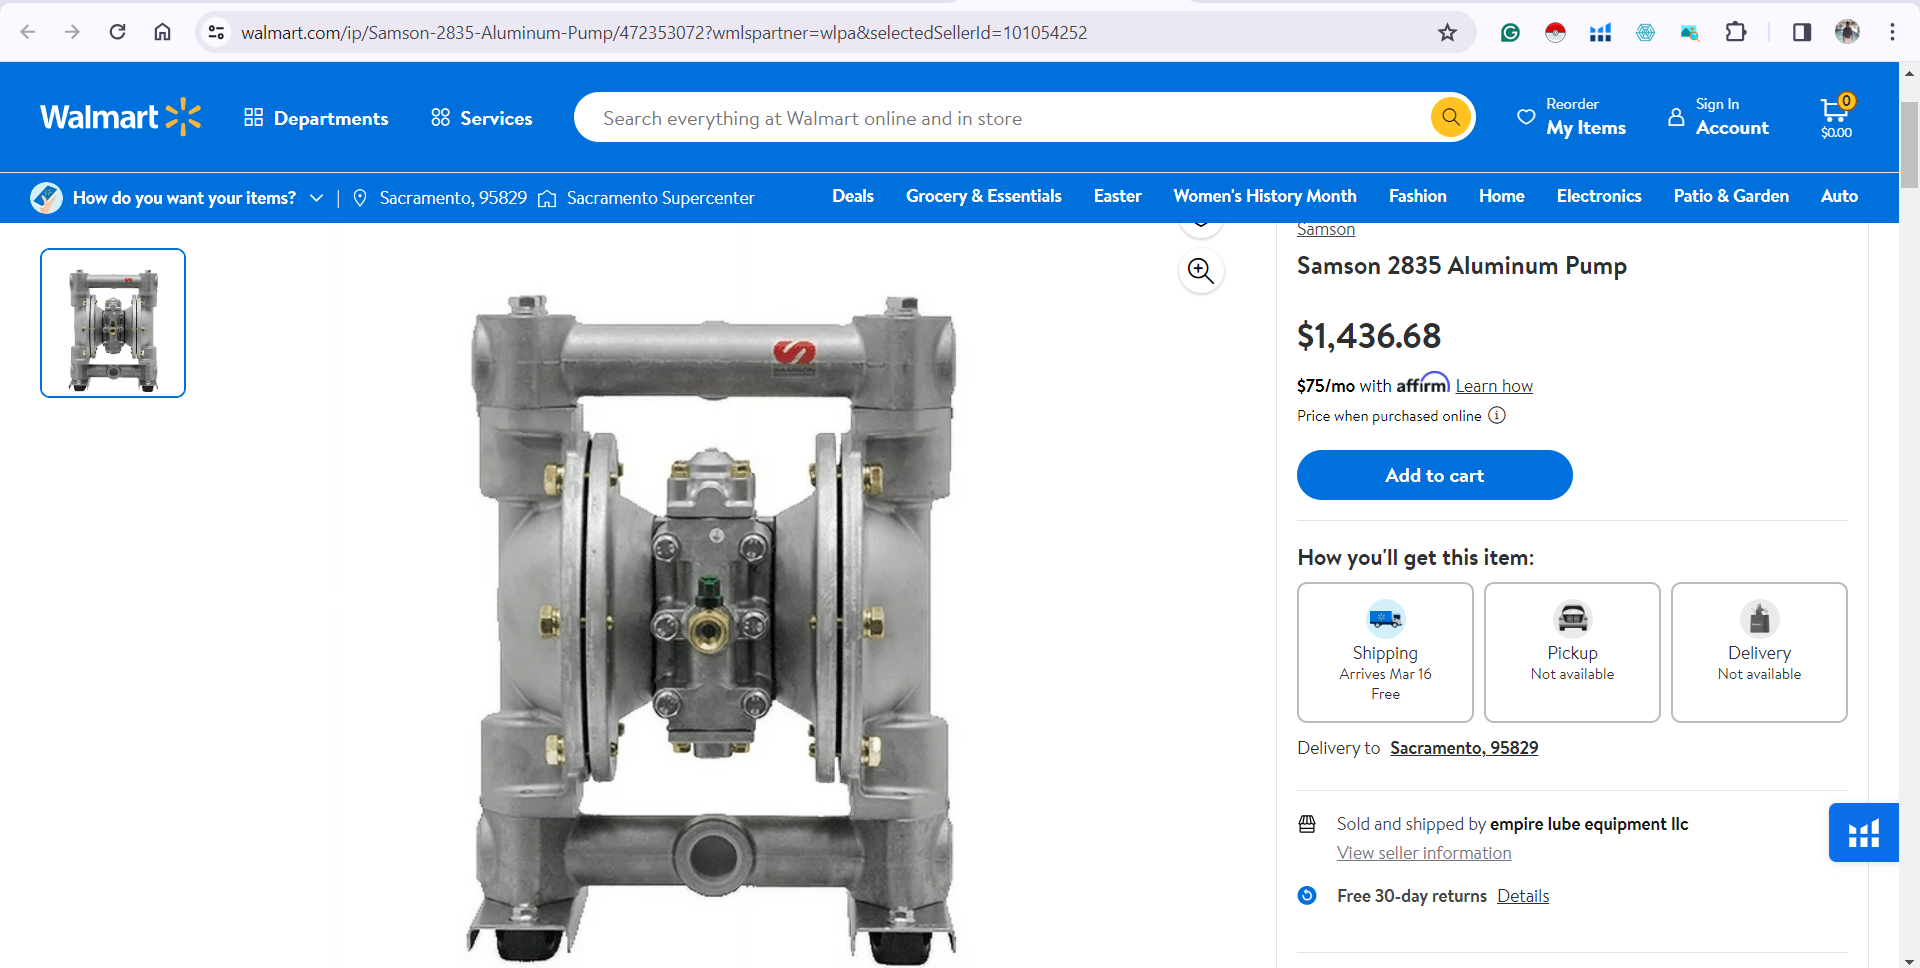The height and width of the screenshot is (968, 1920).
Task: Open the blue bar-chart extension in toolbar
Action: (x=1600, y=32)
